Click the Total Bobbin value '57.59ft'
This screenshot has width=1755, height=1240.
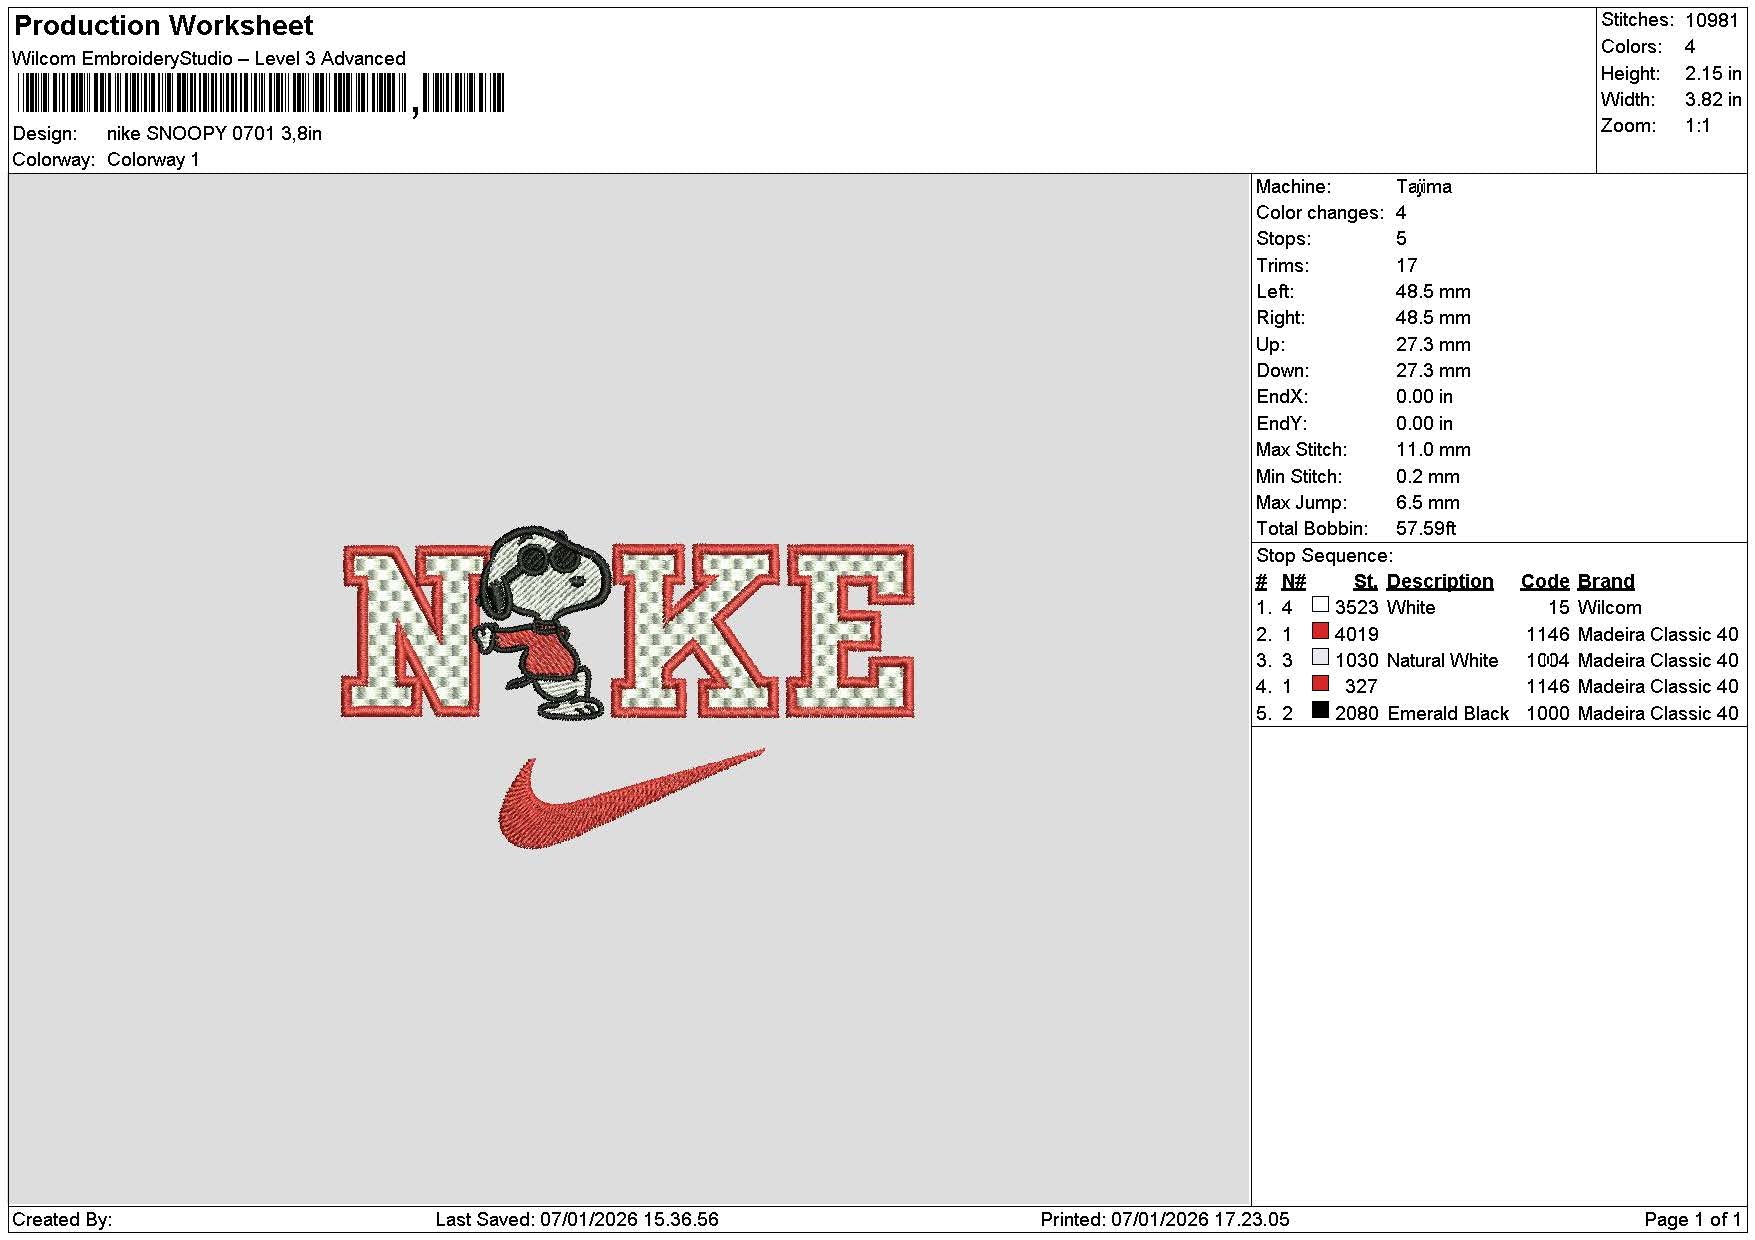tap(1426, 529)
